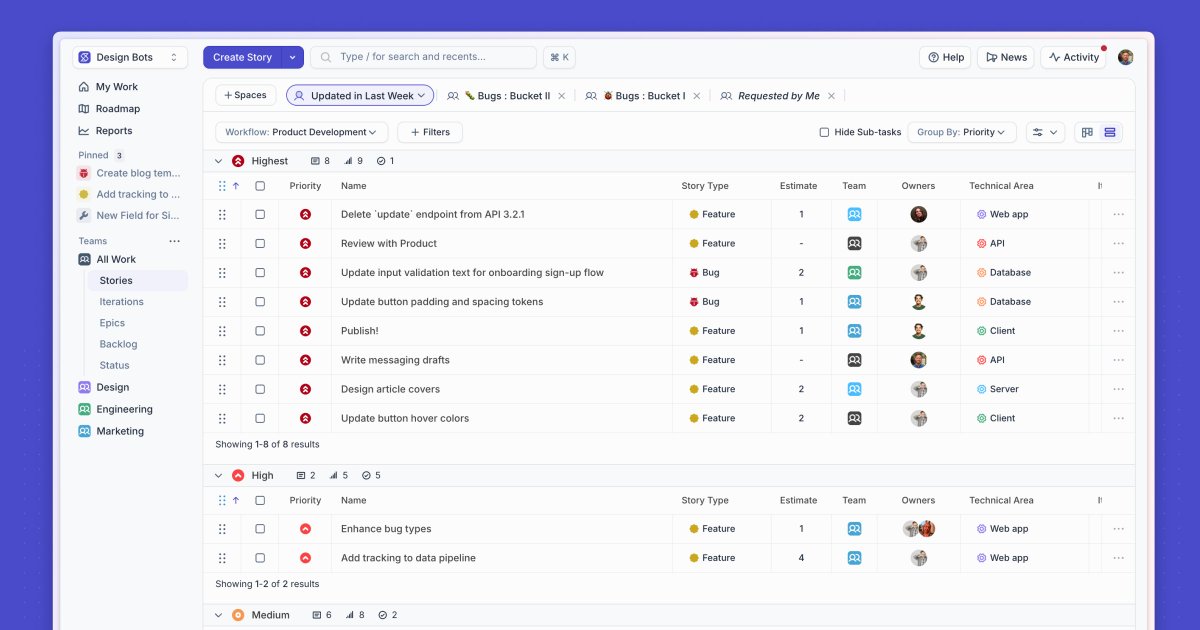This screenshot has height=630, width=1200.
Task: Open the Status page in sidebar
Action: click(115, 366)
